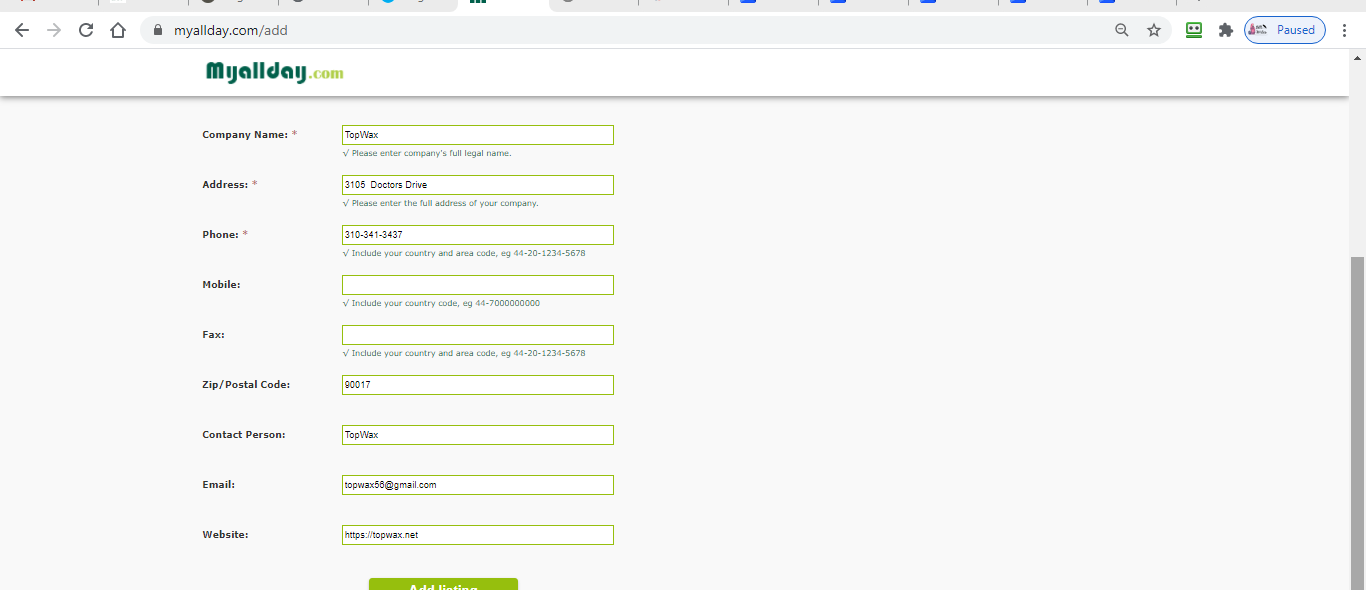This screenshot has height=590, width=1366.
Task: Click the 'Email:' label
Action: 218,485
